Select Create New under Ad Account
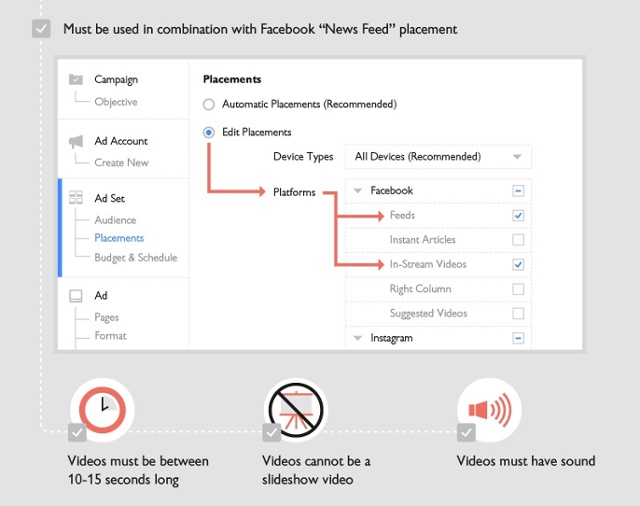The width and height of the screenshot is (640, 506). [x=121, y=162]
